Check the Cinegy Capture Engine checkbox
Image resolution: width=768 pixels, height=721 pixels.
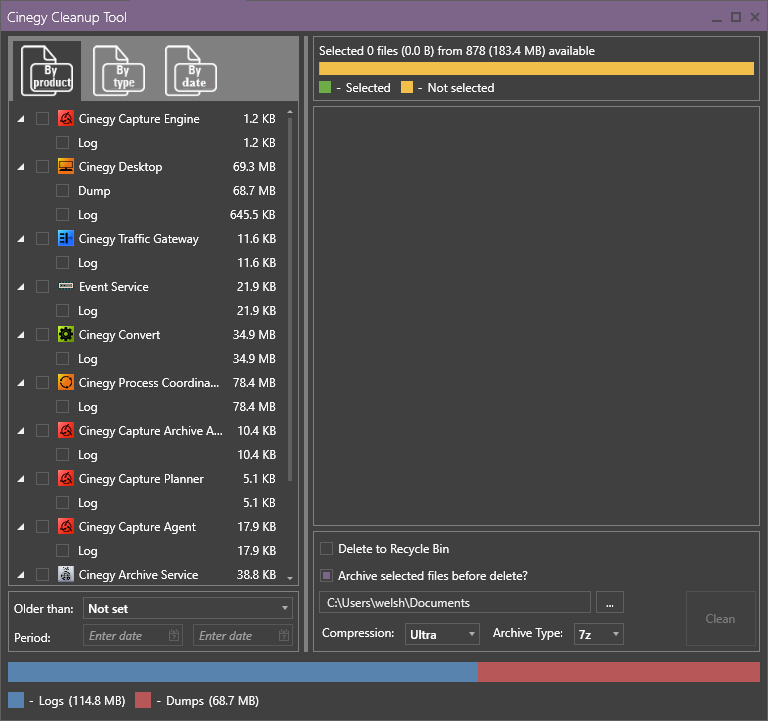click(x=43, y=119)
